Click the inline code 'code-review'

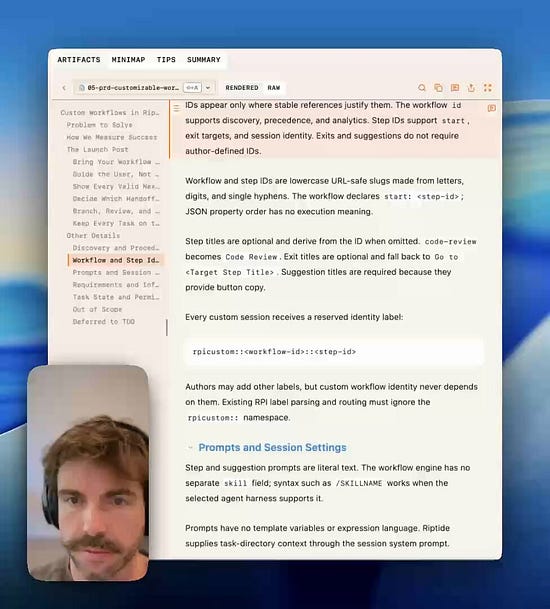click(x=451, y=242)
